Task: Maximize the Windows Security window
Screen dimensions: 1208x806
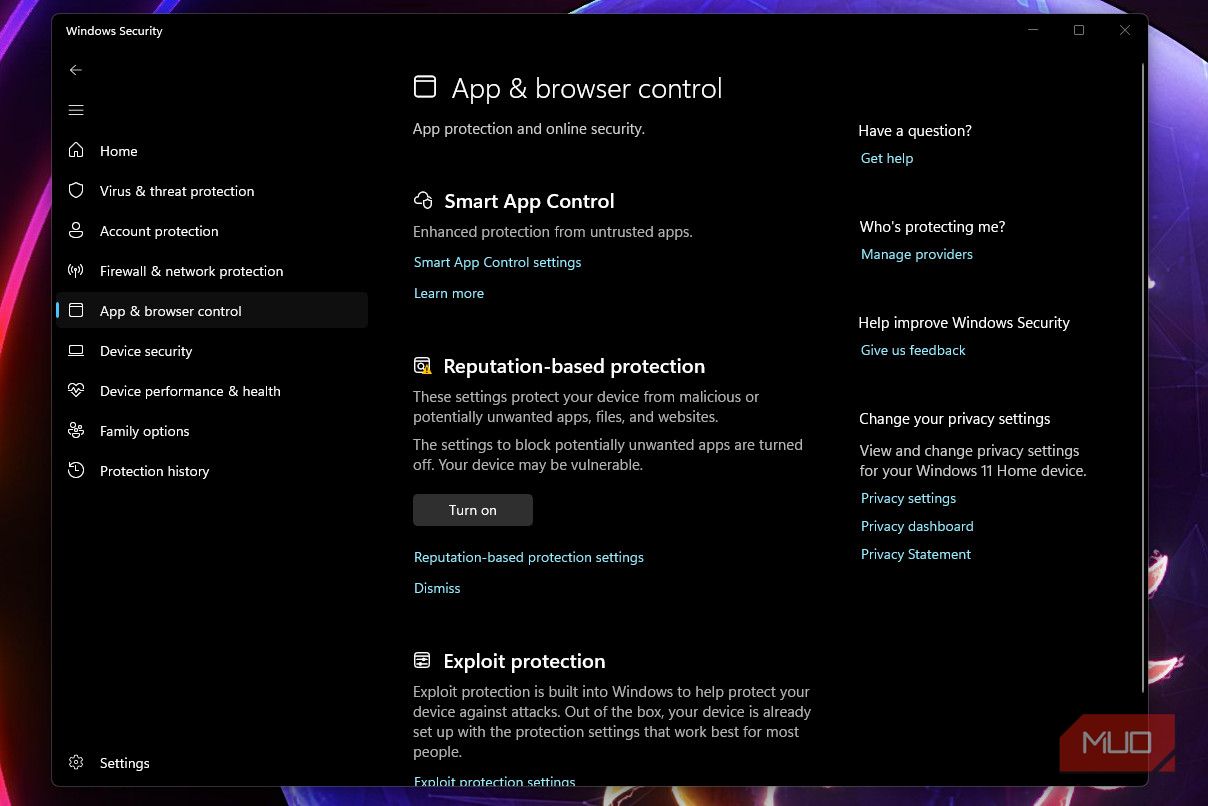Action: (x=1079, y=31)
